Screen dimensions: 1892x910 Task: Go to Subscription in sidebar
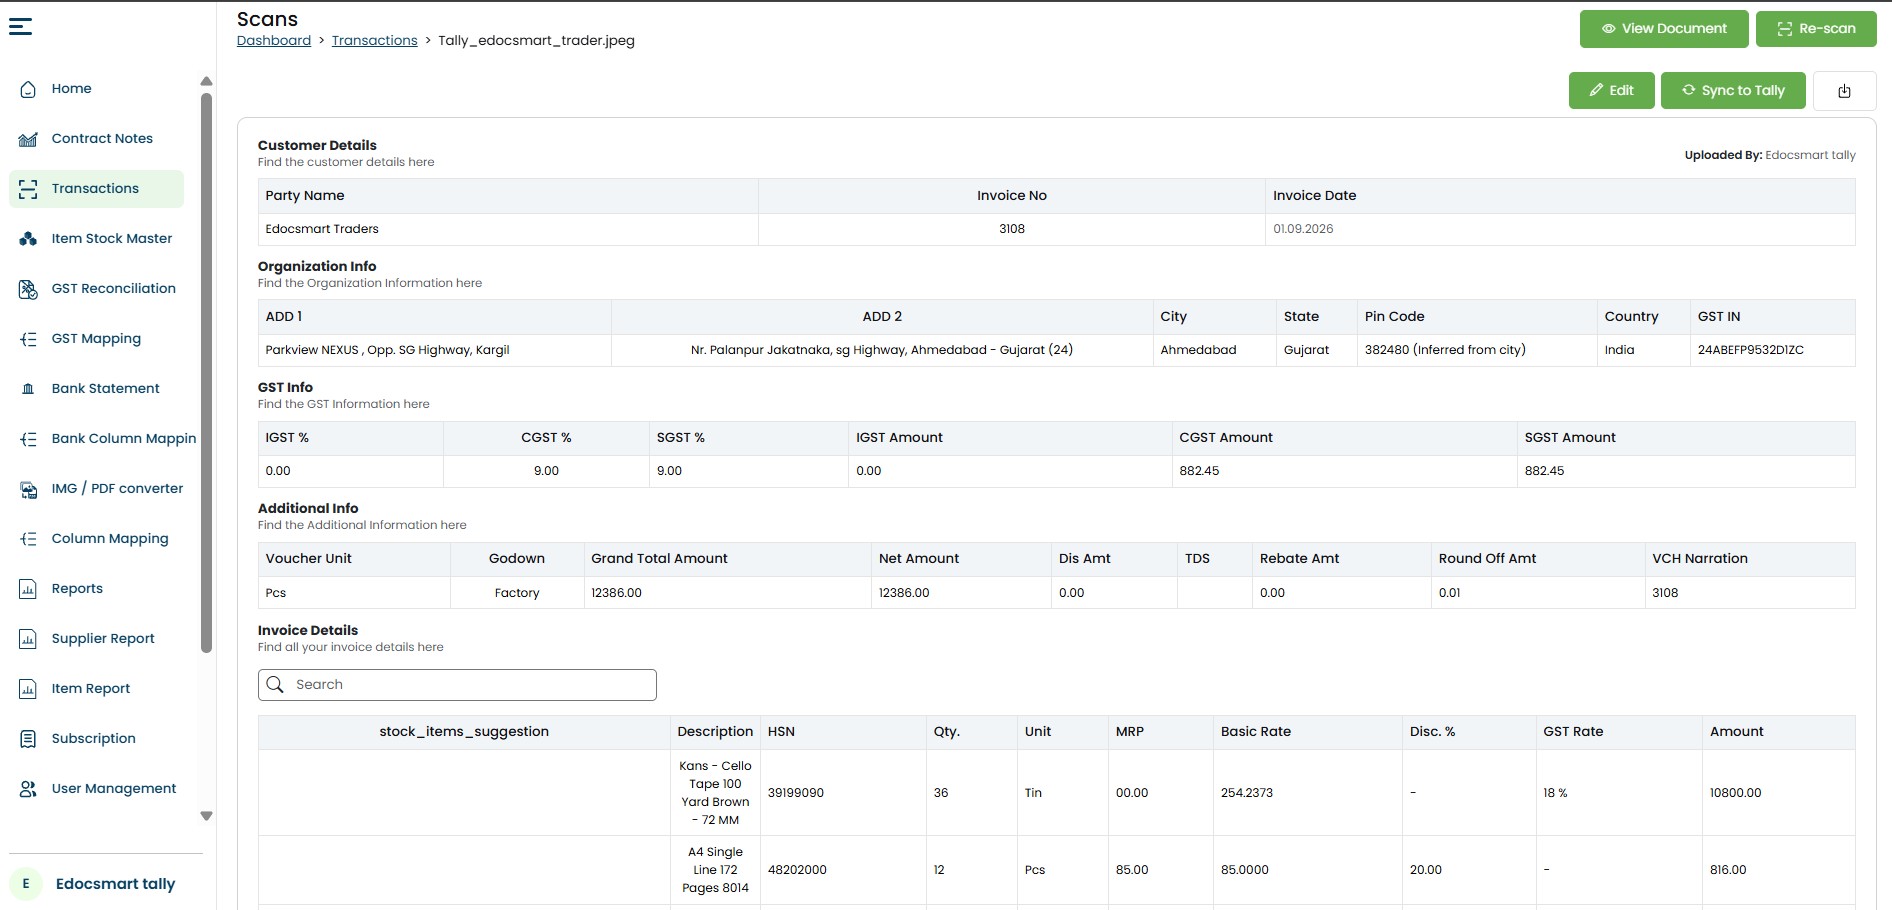(93, 739)
